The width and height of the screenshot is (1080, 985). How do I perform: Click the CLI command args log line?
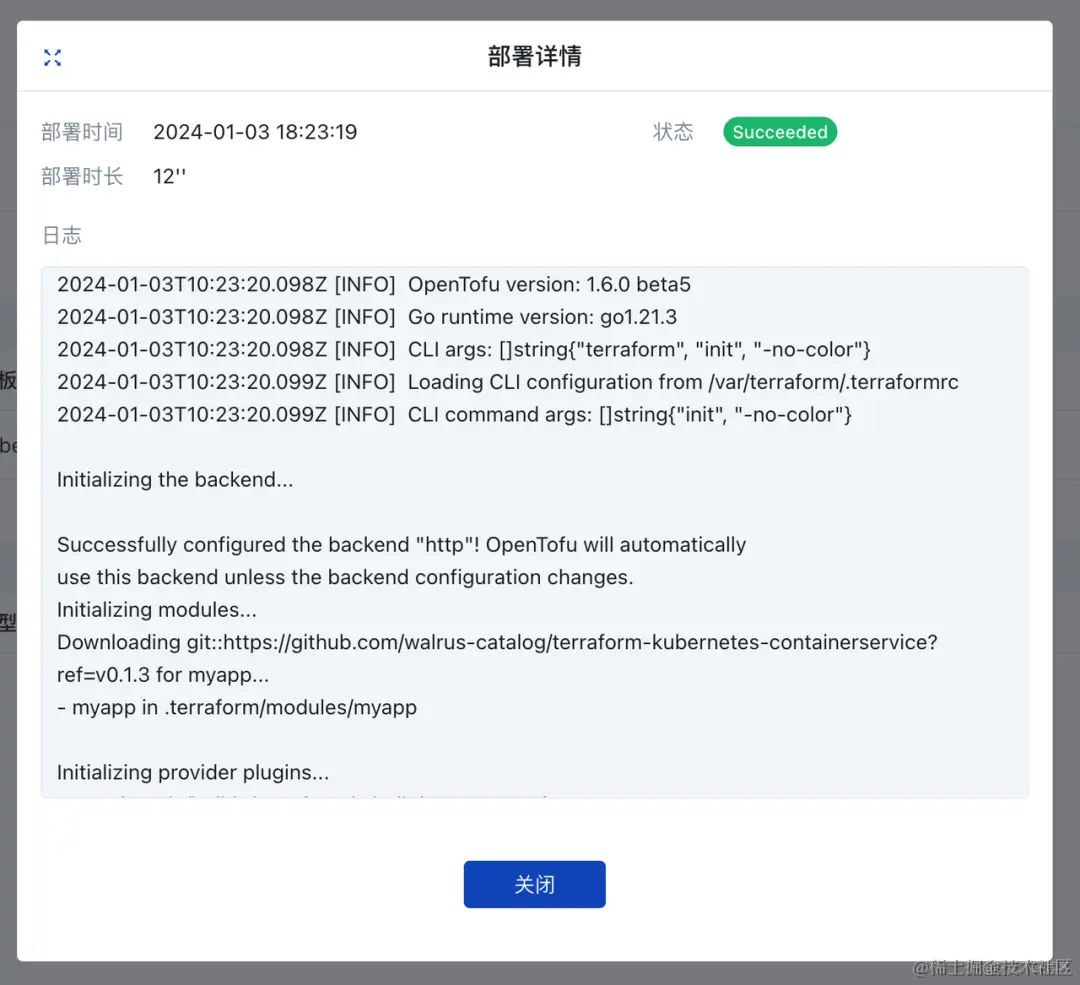coord(455,414)
